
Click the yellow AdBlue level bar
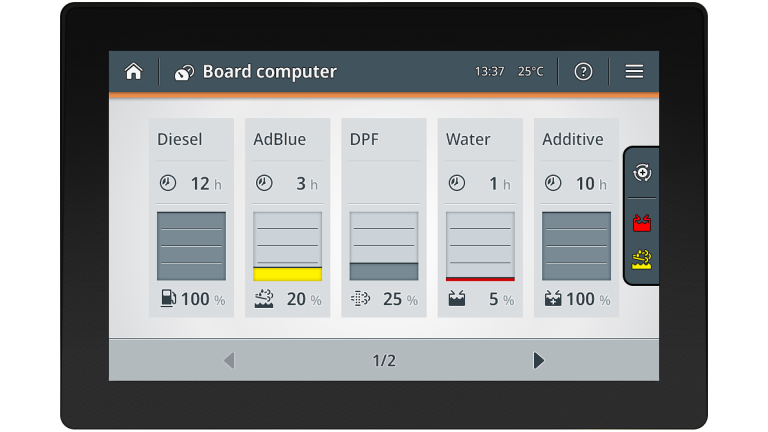[287, 274]
